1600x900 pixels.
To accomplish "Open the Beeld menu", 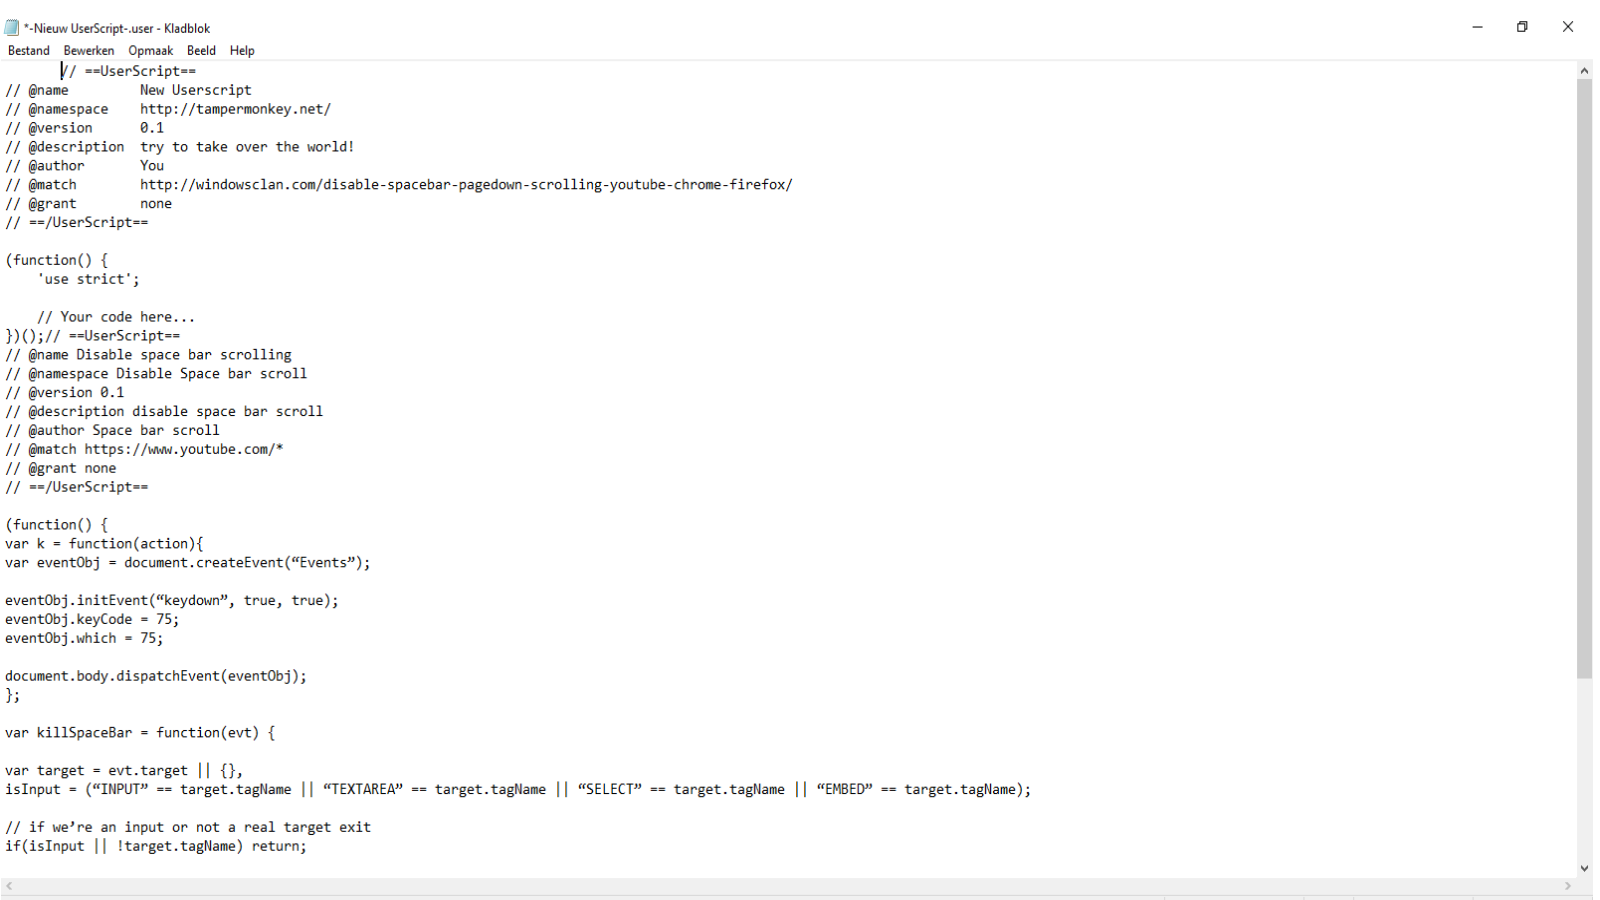I will pos(201,50).
